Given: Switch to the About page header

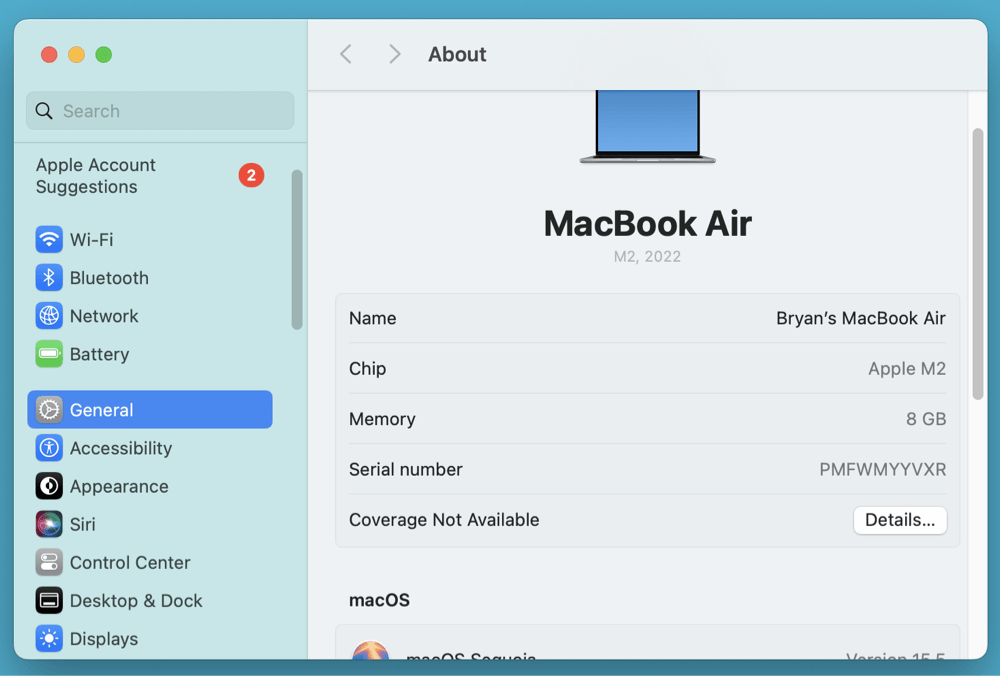Looking at the screenshot, I should 457,54.
